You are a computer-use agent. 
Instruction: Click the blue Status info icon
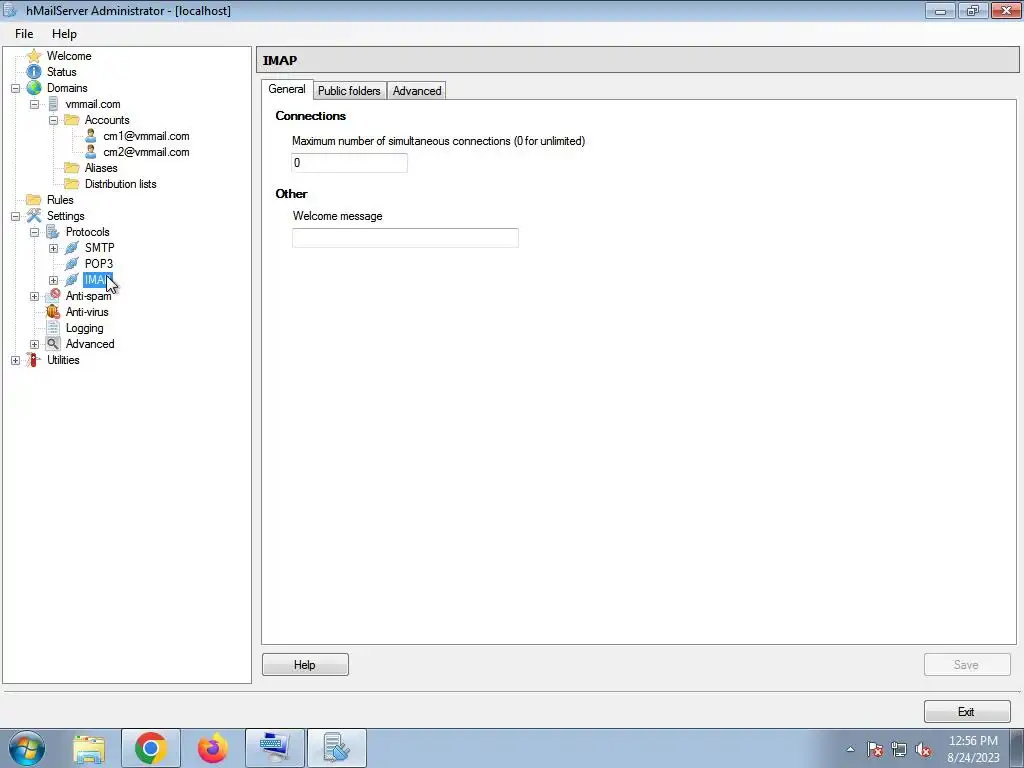(x=34, y=72)
